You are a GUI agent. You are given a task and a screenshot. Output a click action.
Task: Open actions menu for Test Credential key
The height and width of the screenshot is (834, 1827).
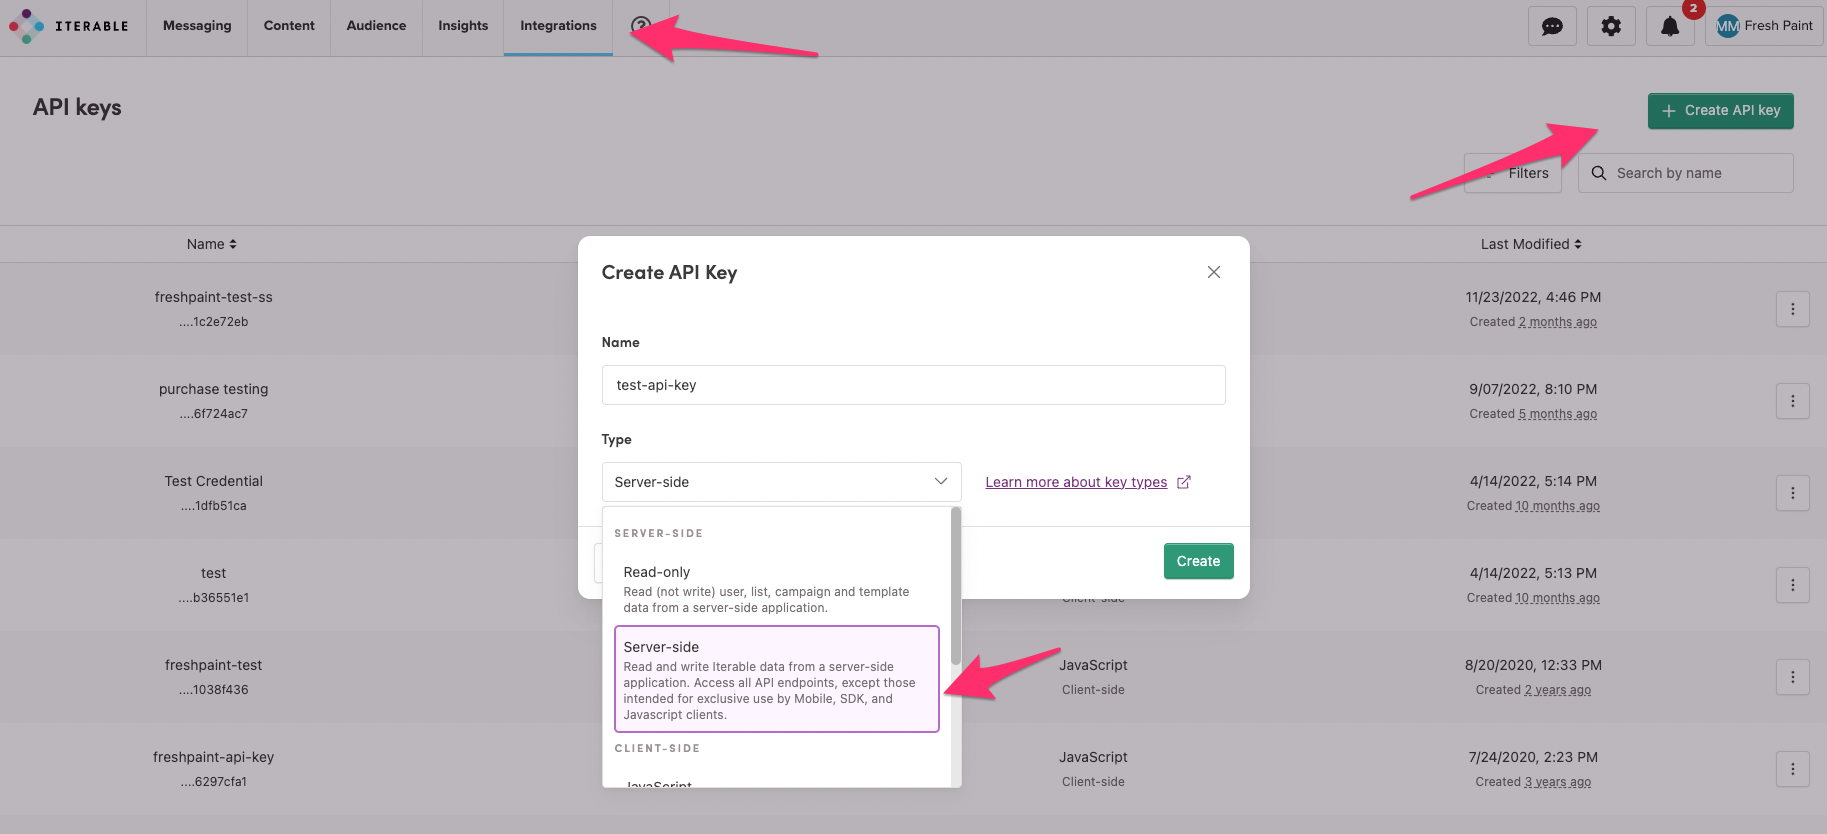point(1792,493)
